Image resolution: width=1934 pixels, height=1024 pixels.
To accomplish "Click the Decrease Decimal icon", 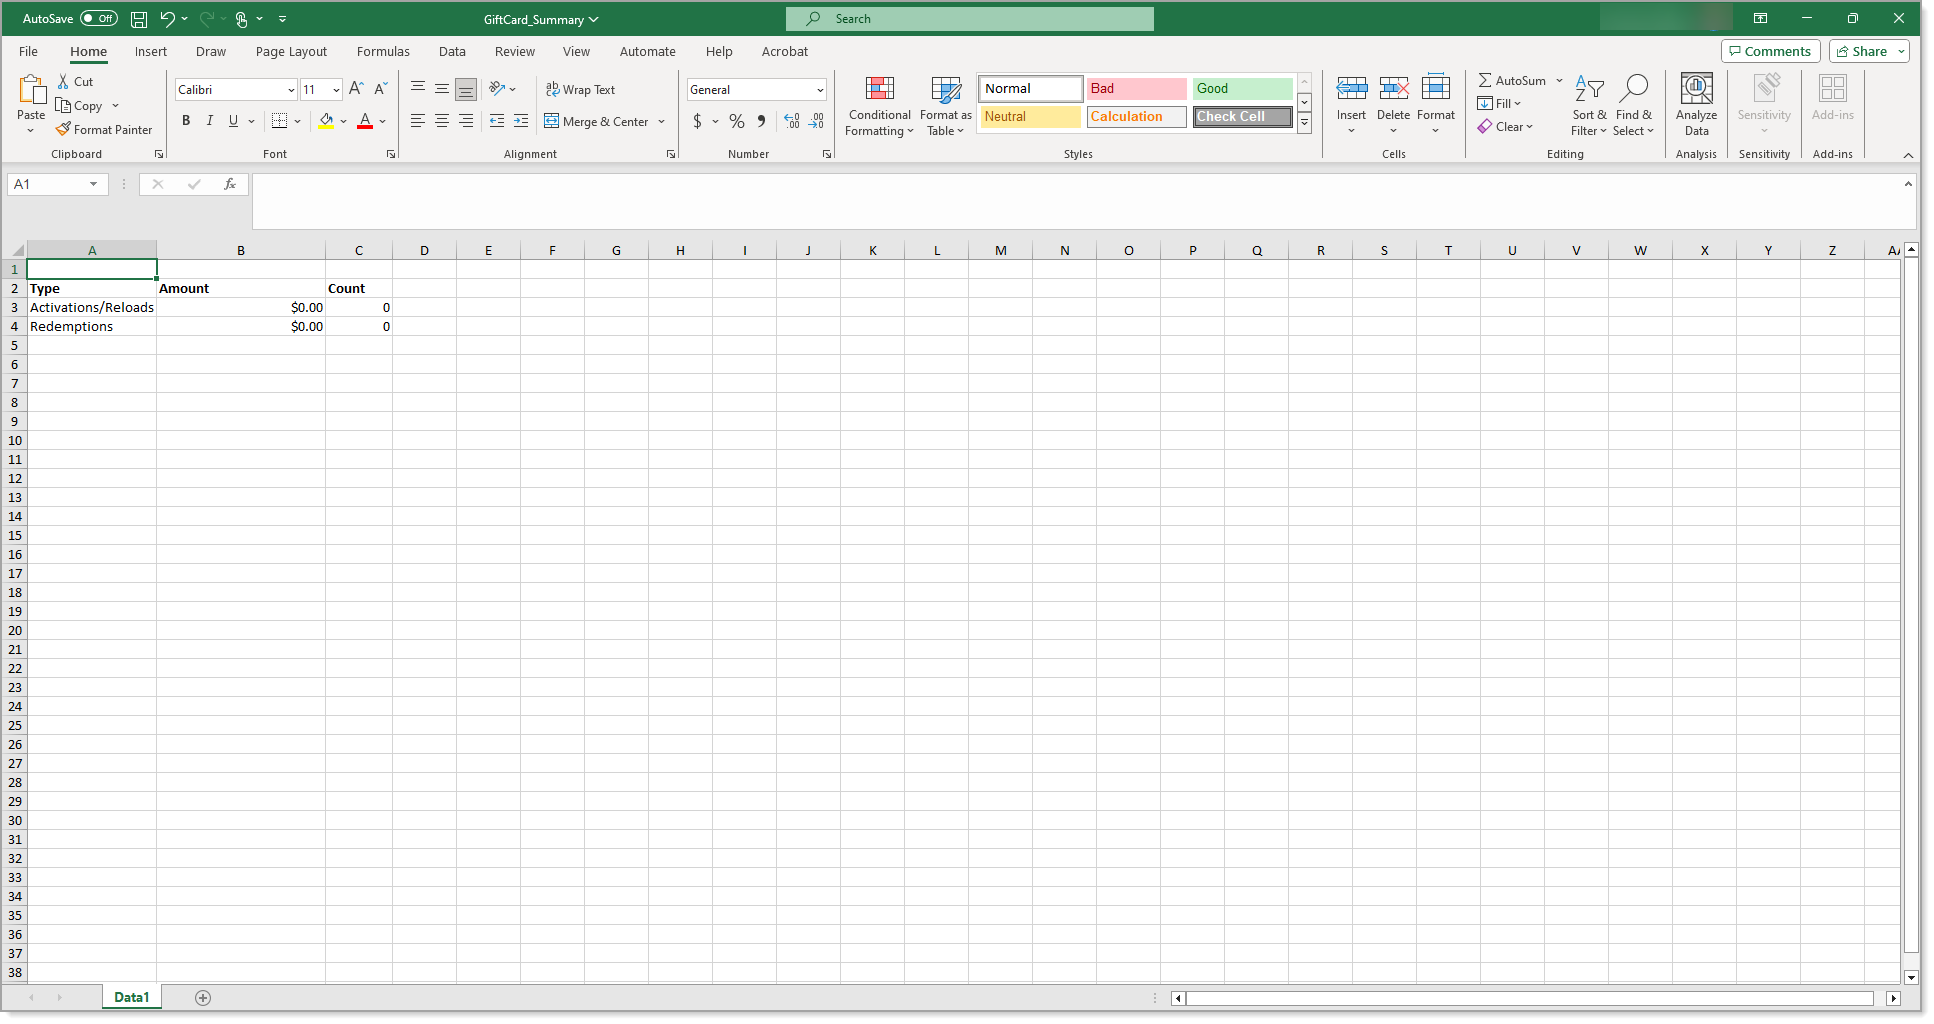I will [817, 121].
